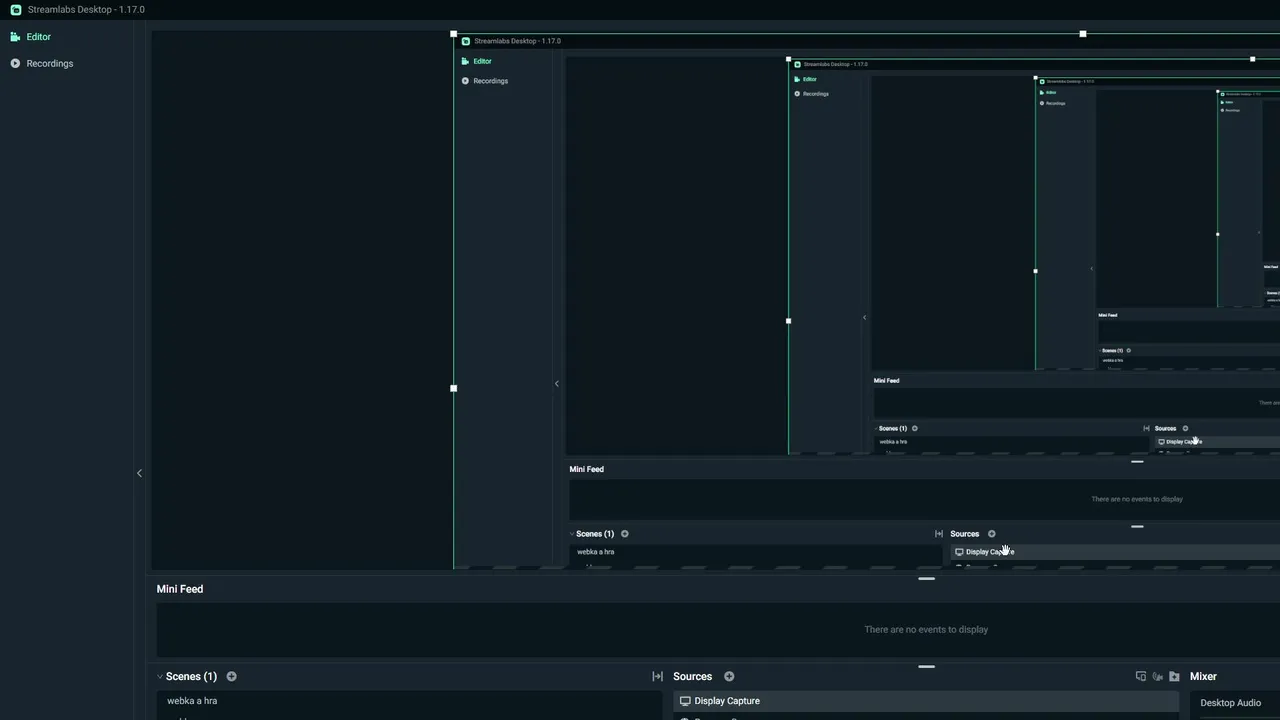Click the 'There are no events to display' message

(x=926, y=629)
